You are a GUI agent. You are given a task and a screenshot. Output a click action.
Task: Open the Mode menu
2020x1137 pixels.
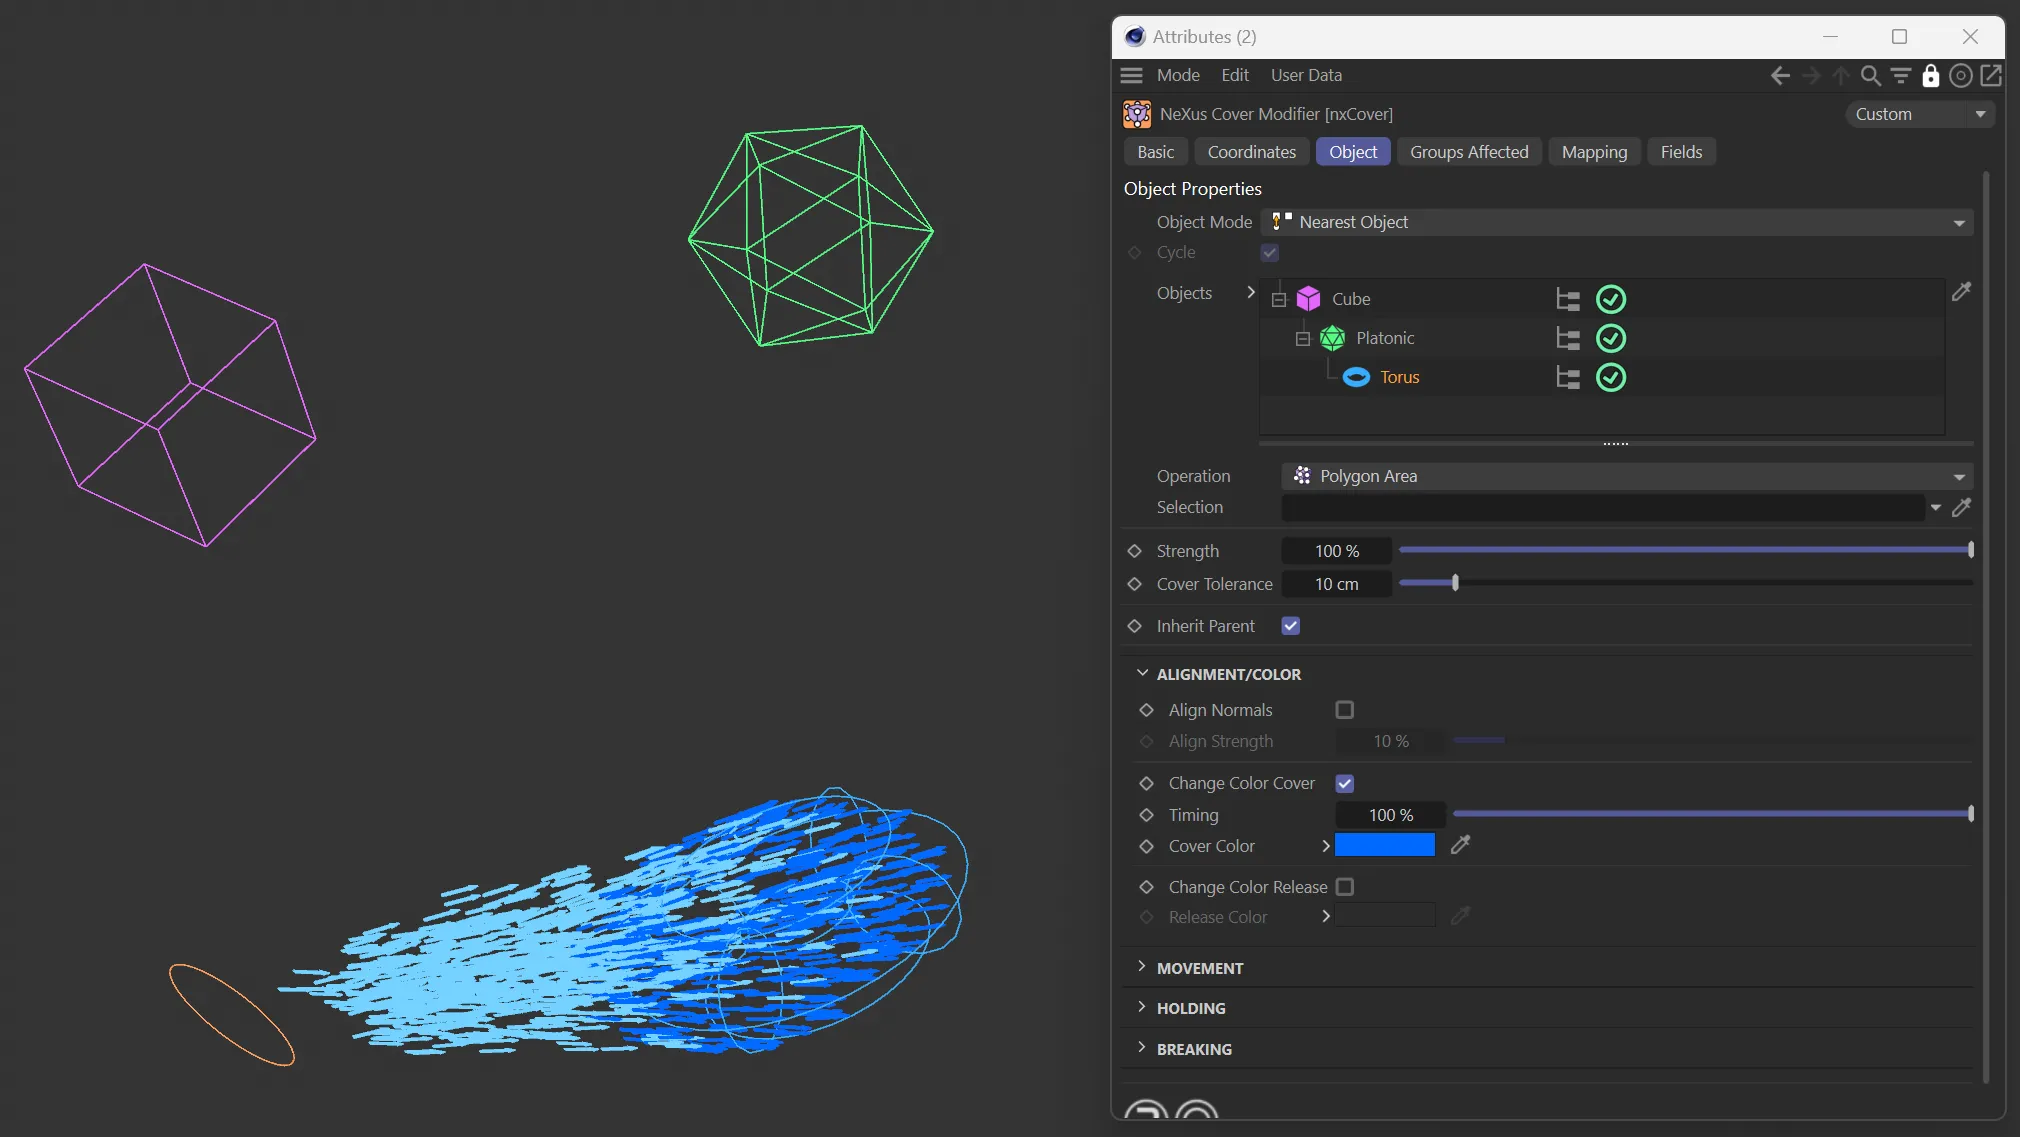coord(1178,76)
